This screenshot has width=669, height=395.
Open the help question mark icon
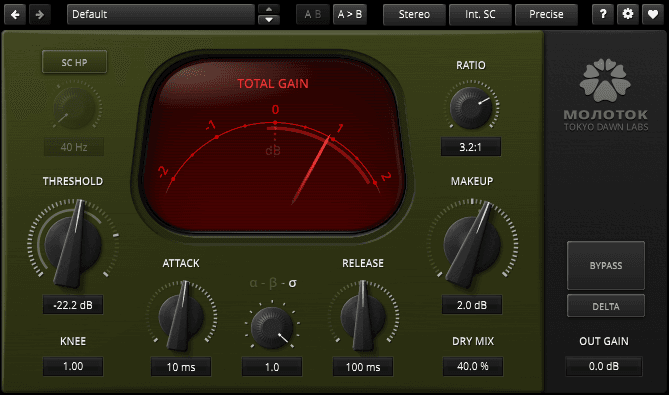coord(603,15)
